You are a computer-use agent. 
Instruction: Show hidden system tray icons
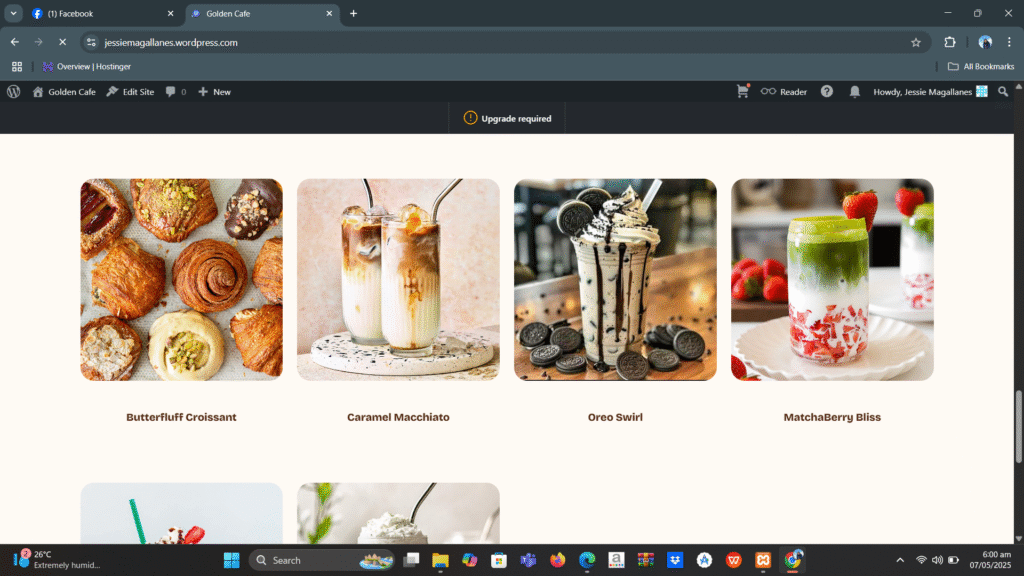(x=899, y=560)
